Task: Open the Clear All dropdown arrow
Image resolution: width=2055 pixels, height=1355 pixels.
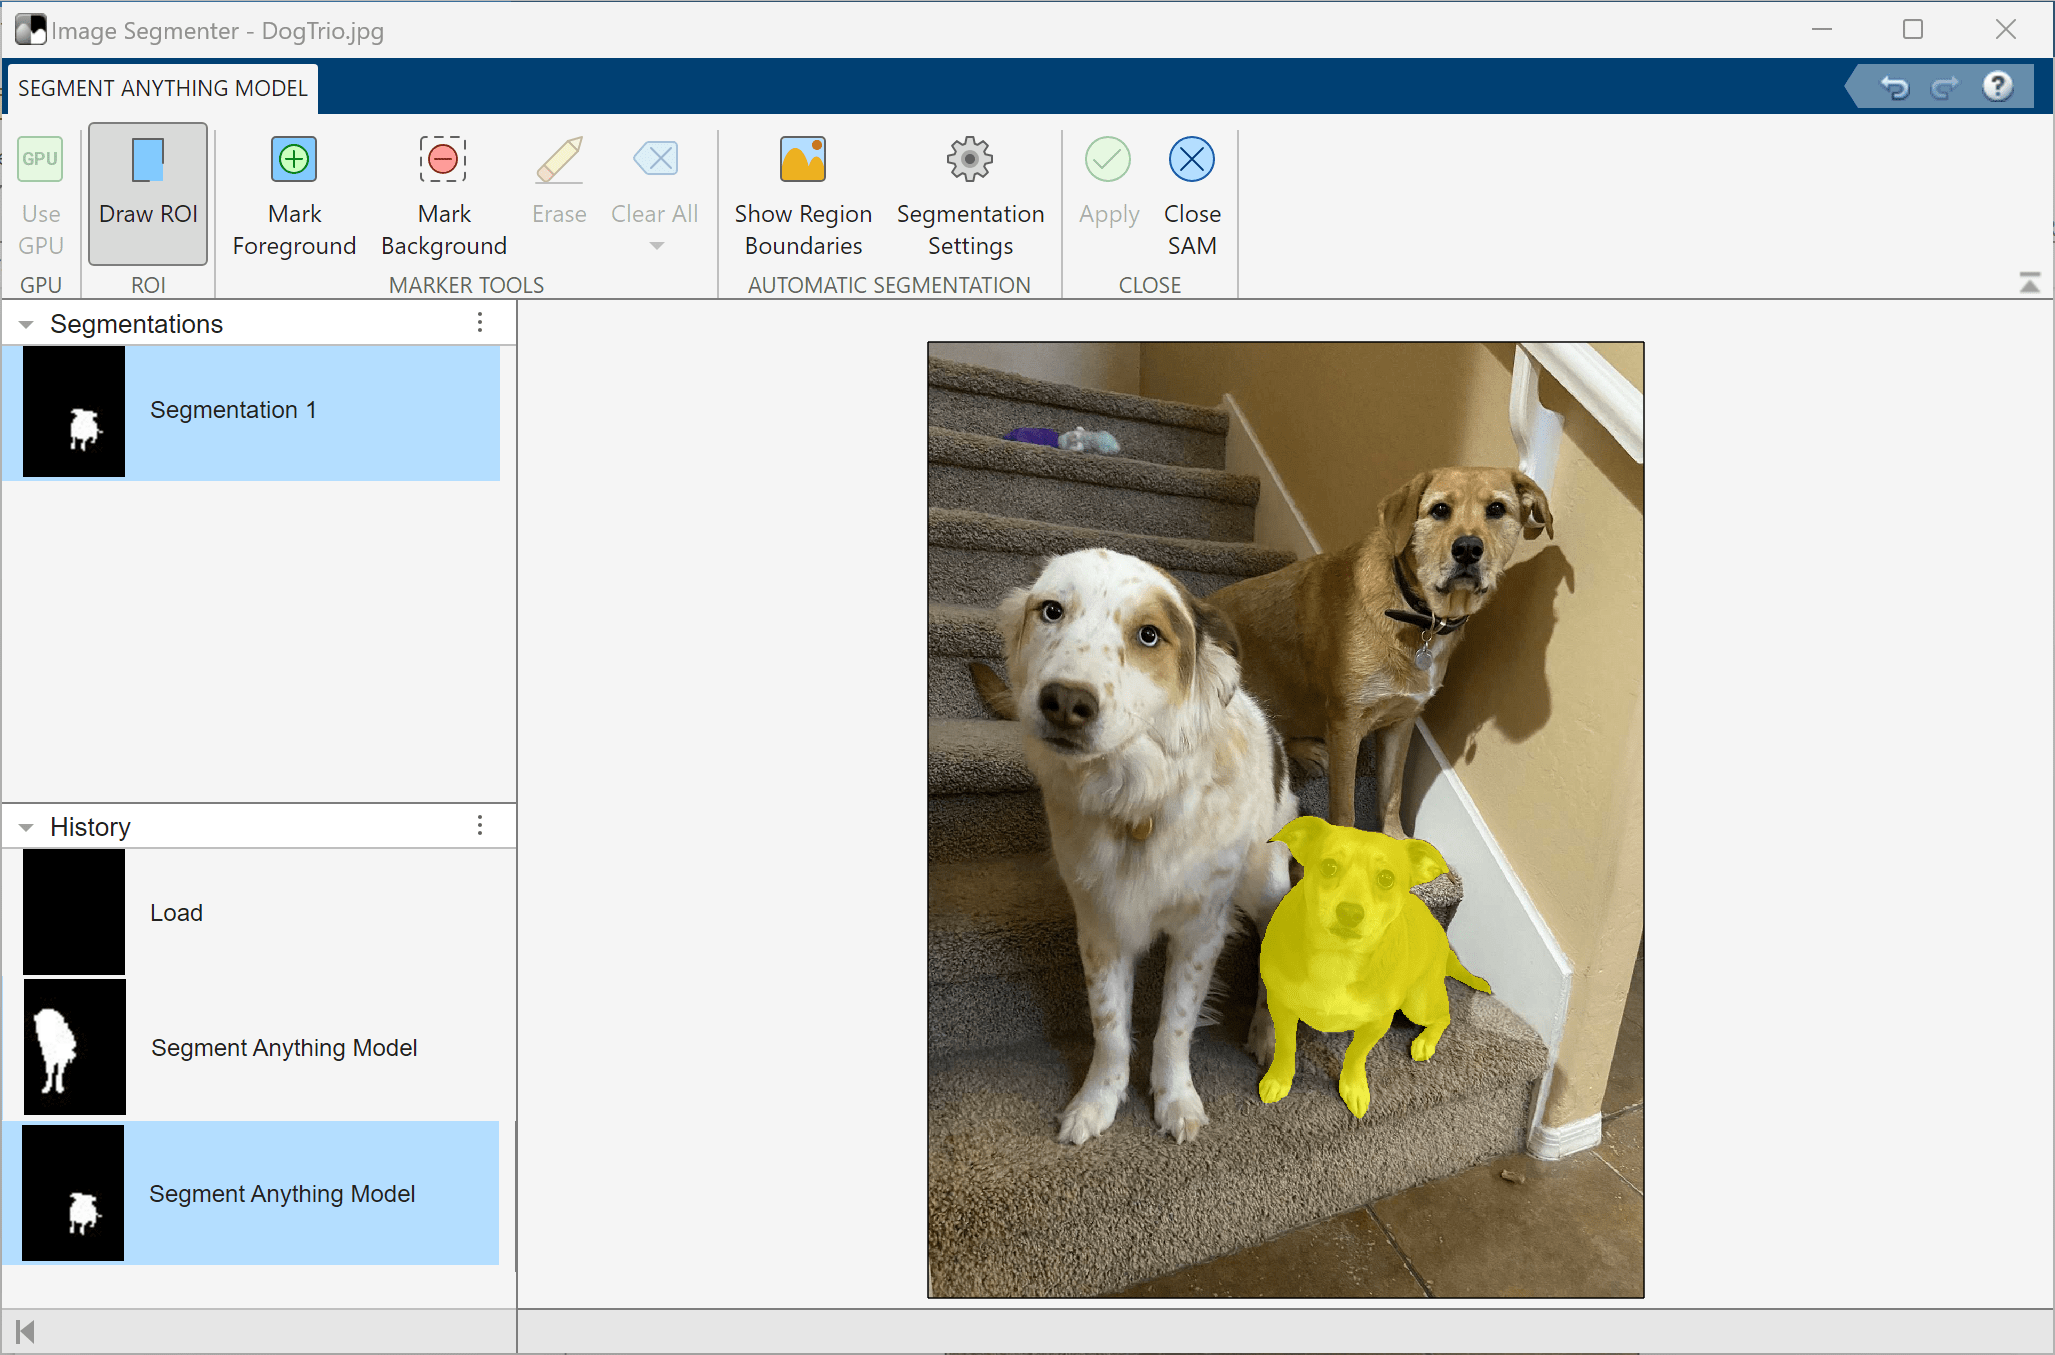Action: pos(656,246)
